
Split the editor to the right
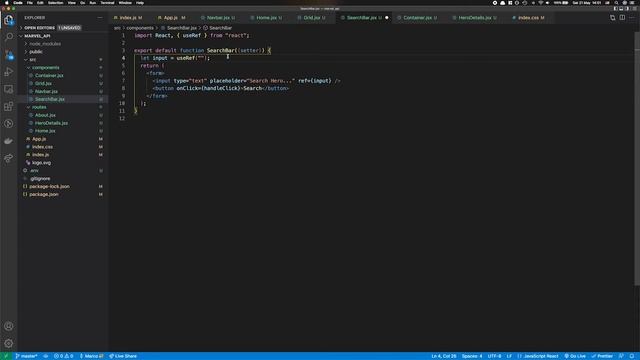(622, 18)
